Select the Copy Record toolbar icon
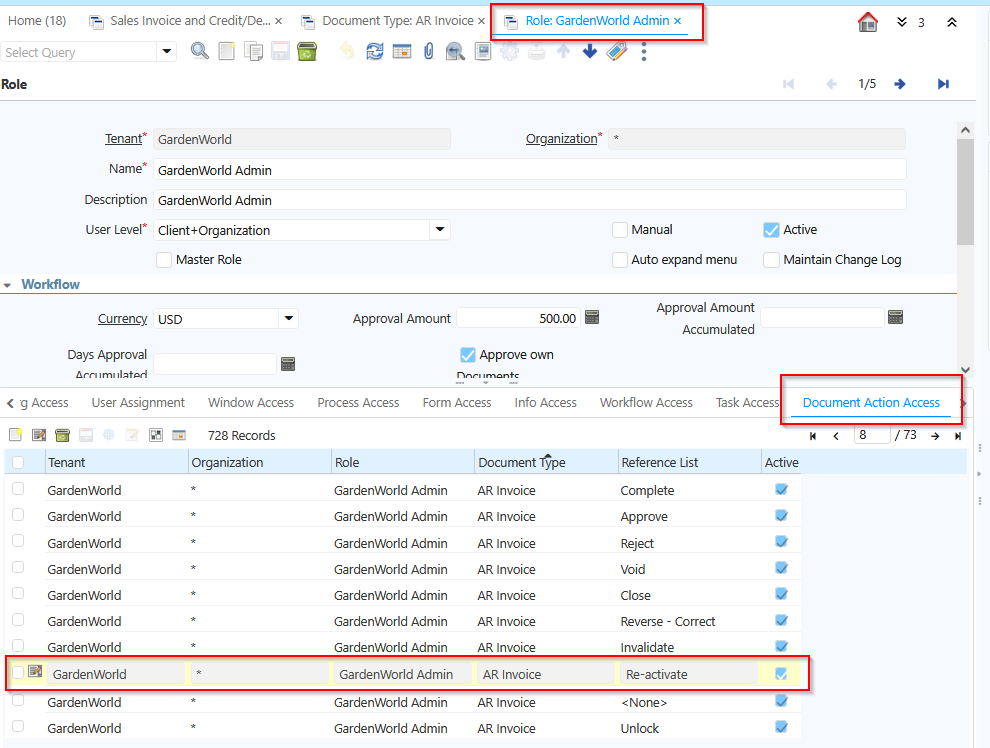Viewport: 990px width, 748px height. pos(253,50)
